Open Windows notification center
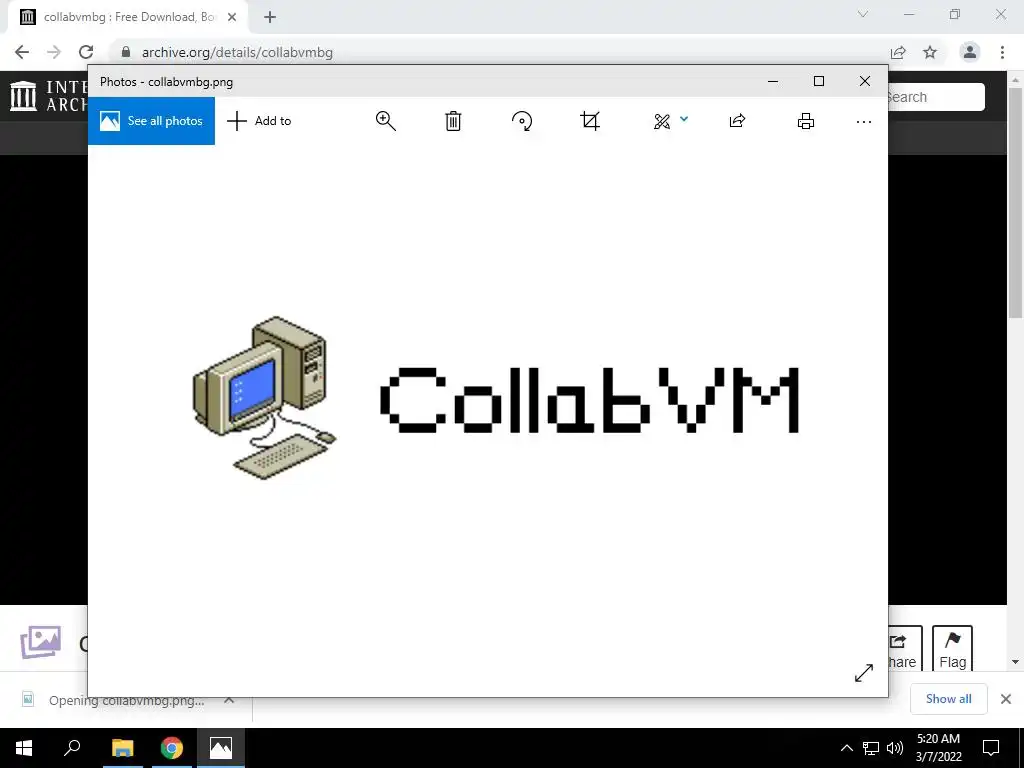This screenshot has height=768, width=1024. 991,748
